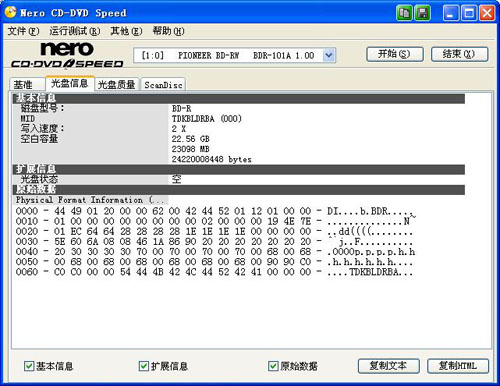Click the 写入速度 label
The width and height of the screenshot is (500, 386).
click(x=42, y=129)
